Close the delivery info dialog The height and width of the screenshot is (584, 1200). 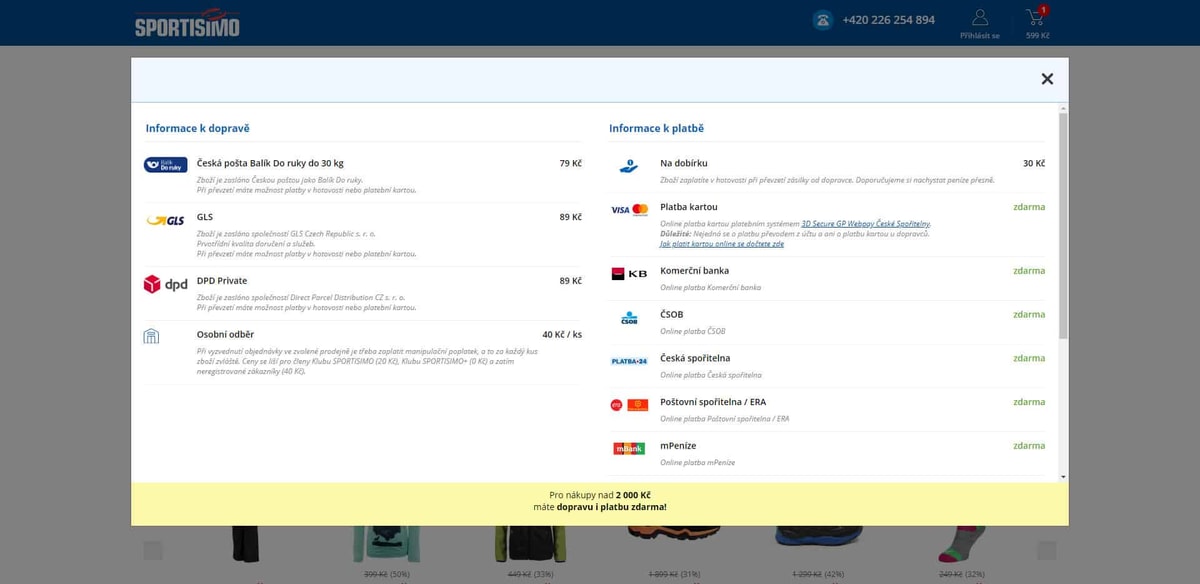pyautogui.click(x=1047, y=79)
